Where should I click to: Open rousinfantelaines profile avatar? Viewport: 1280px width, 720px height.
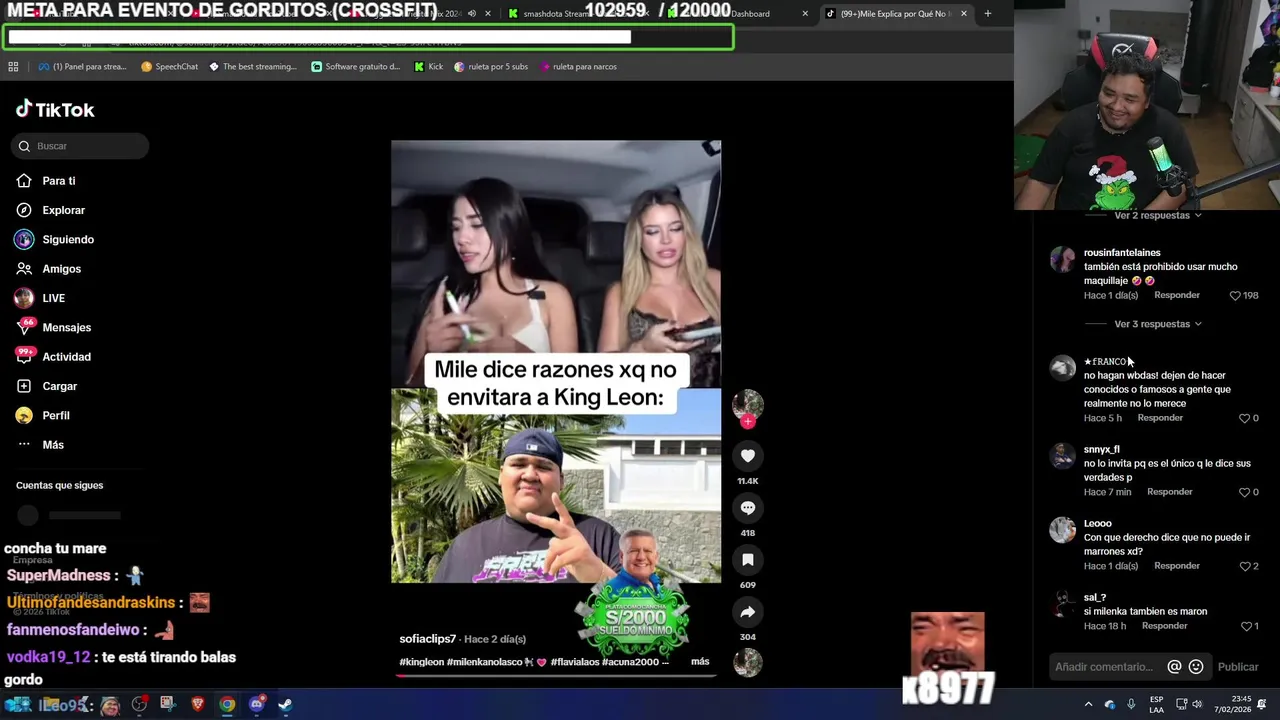click(1062, 259)
